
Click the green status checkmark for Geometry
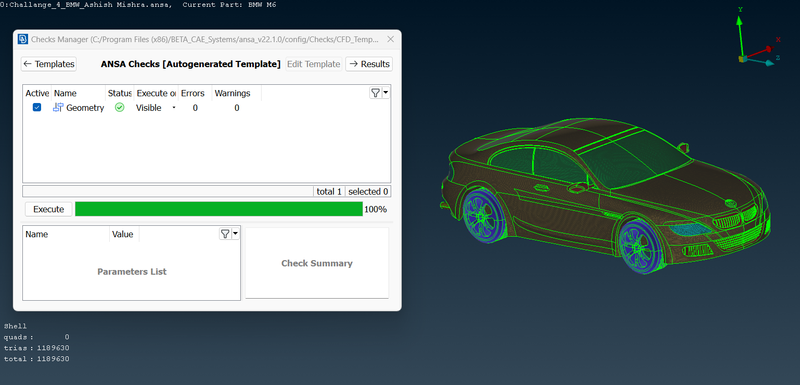(119, 108)
